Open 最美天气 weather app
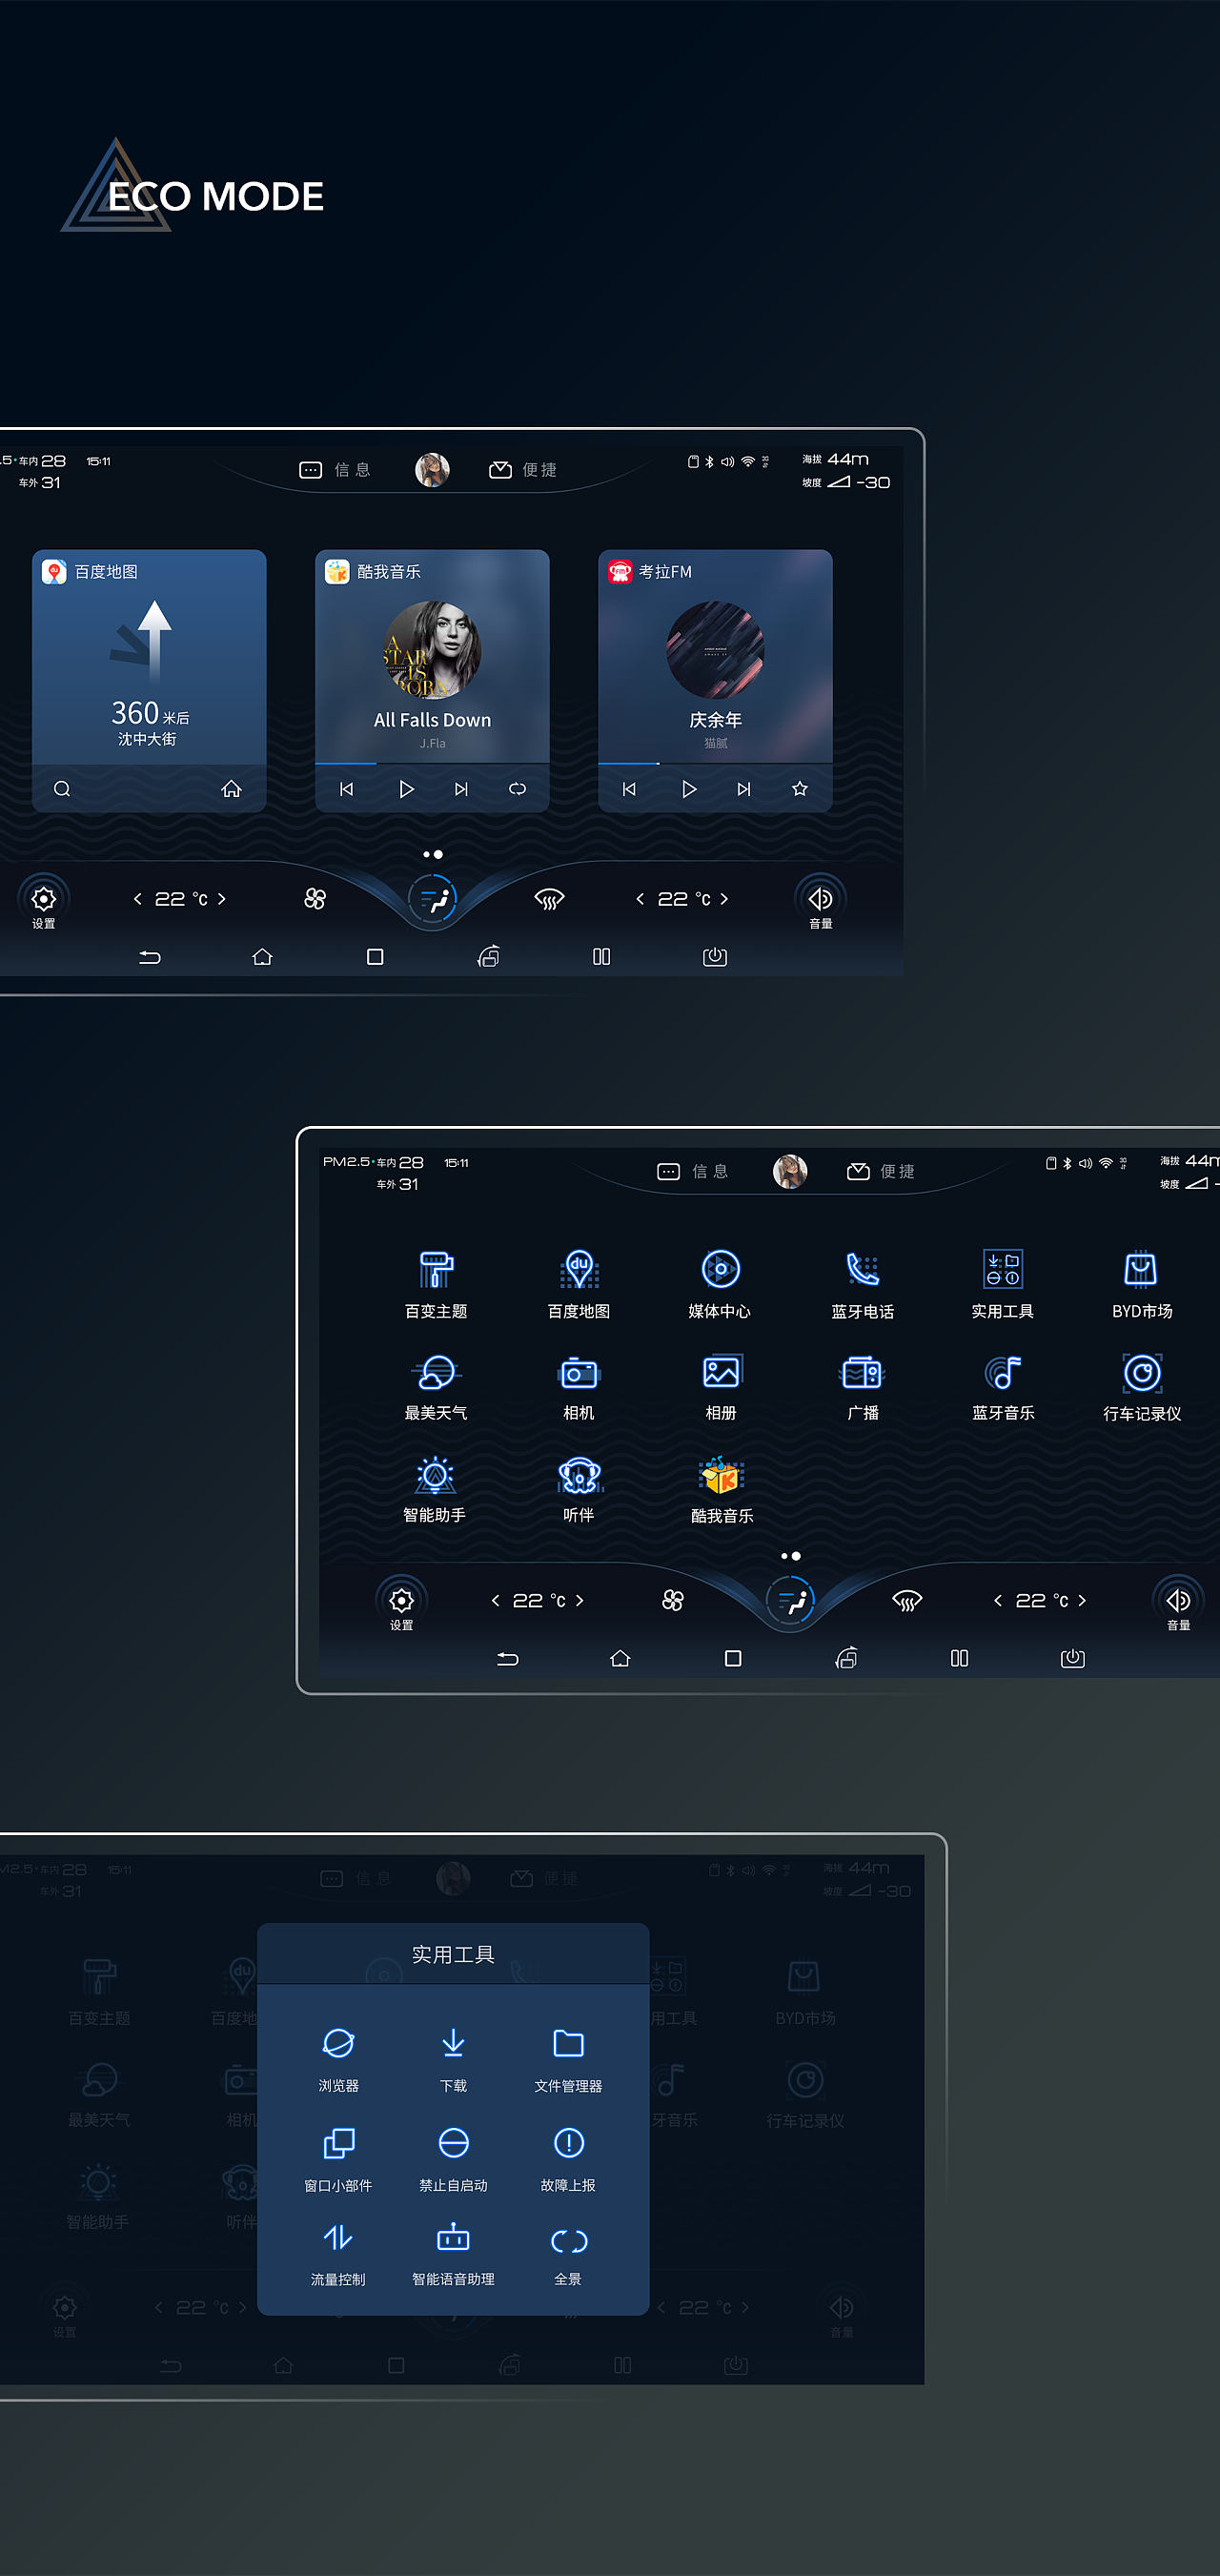Screen dimensions: 1220x2576 click(436, 1387)
